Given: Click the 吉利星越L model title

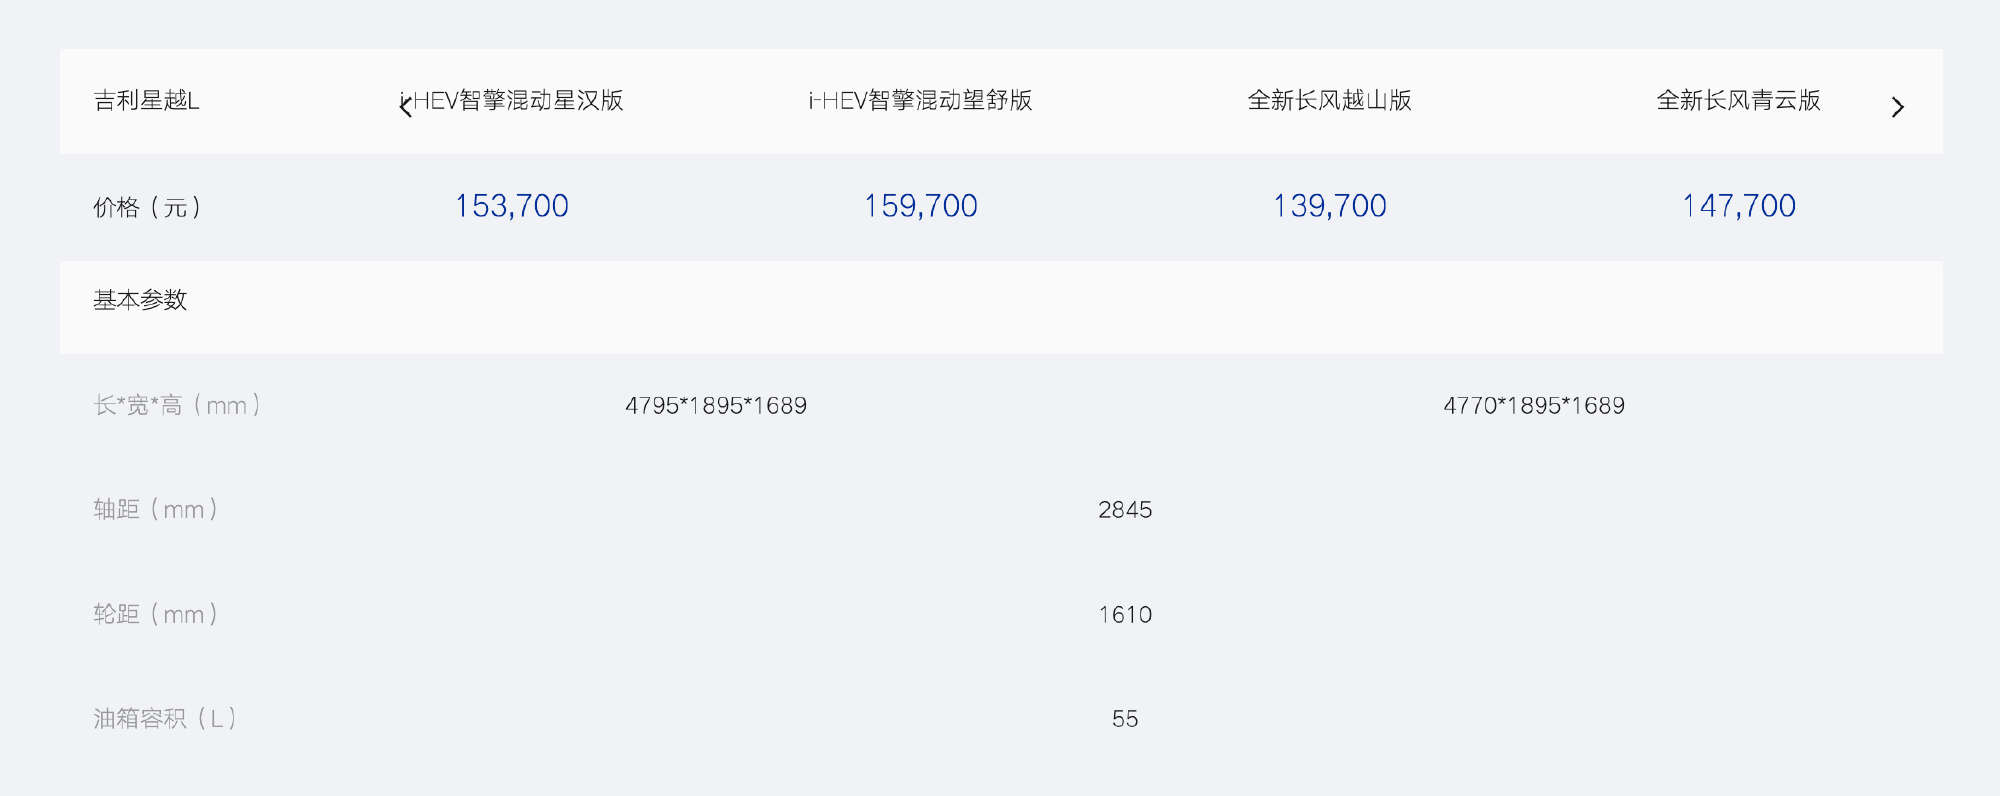Looking at the screenshot, I should [146, 100].
